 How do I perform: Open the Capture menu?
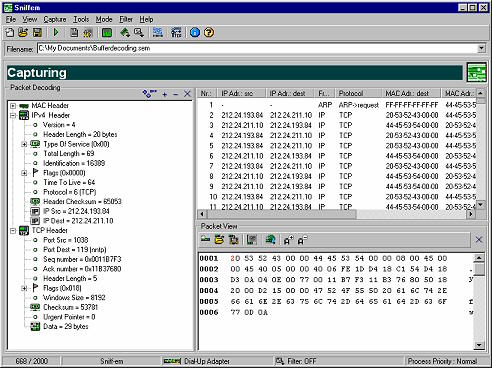[55, 19]
